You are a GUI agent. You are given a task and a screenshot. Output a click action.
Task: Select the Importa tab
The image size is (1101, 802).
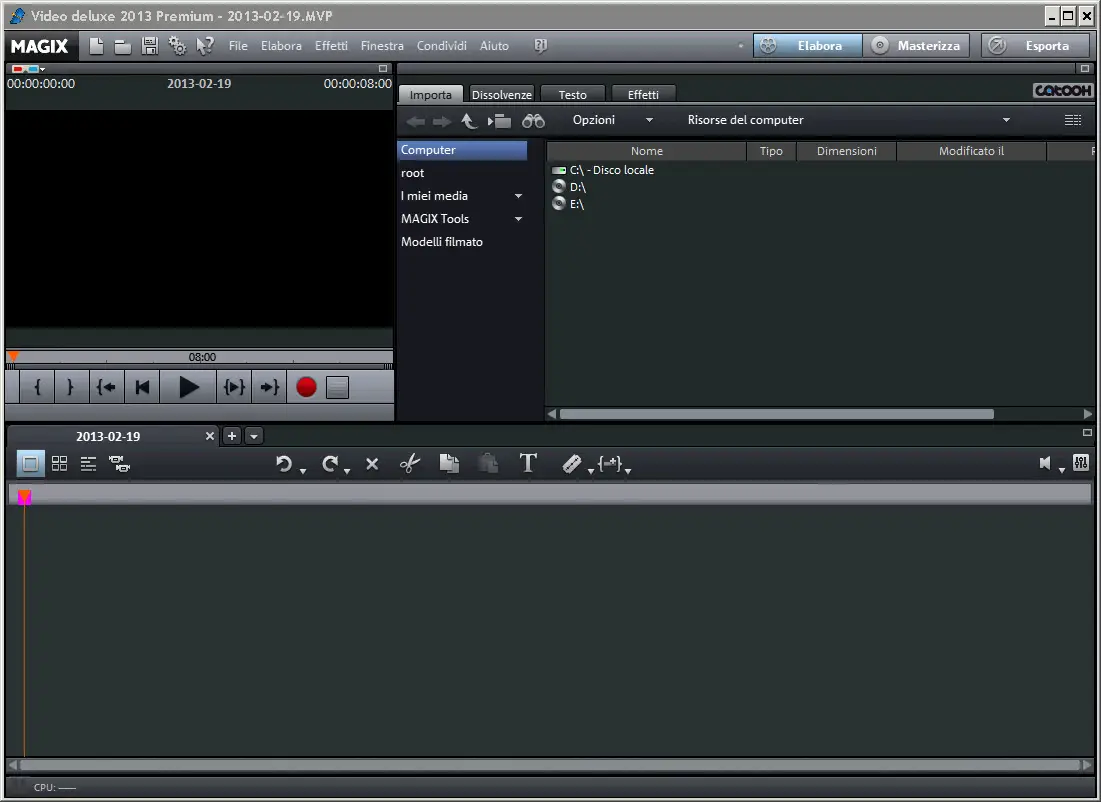click(x=430, y=94)
